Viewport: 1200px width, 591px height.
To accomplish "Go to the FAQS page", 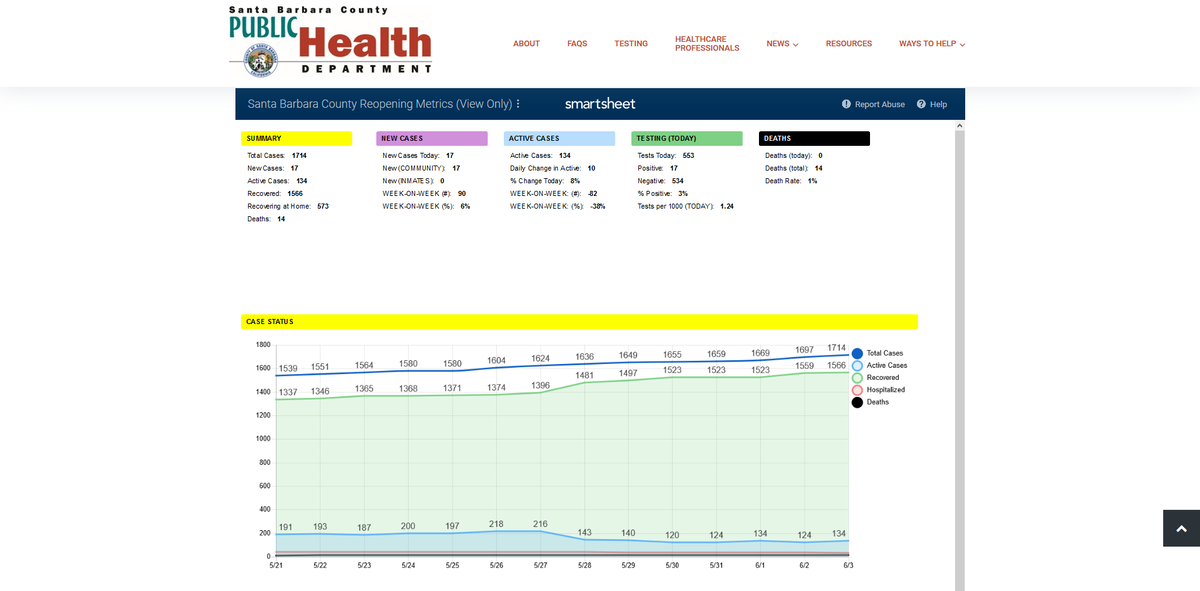I will click(577, 44).
